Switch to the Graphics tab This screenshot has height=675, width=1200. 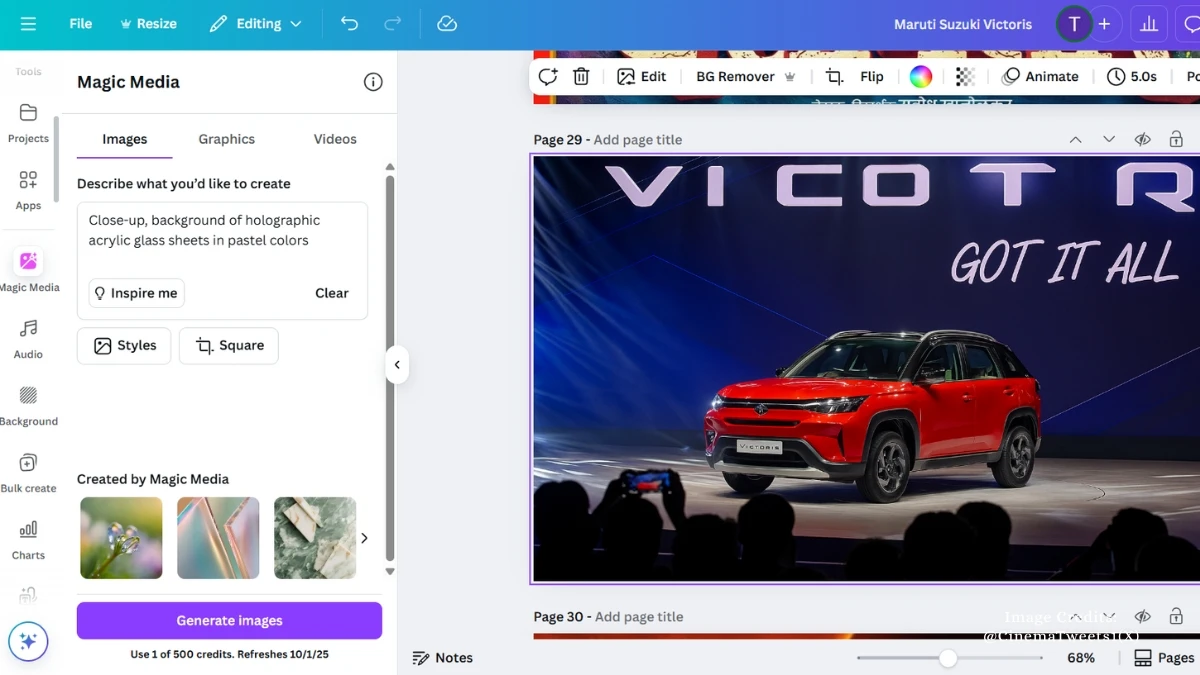[x=227, y=139]
